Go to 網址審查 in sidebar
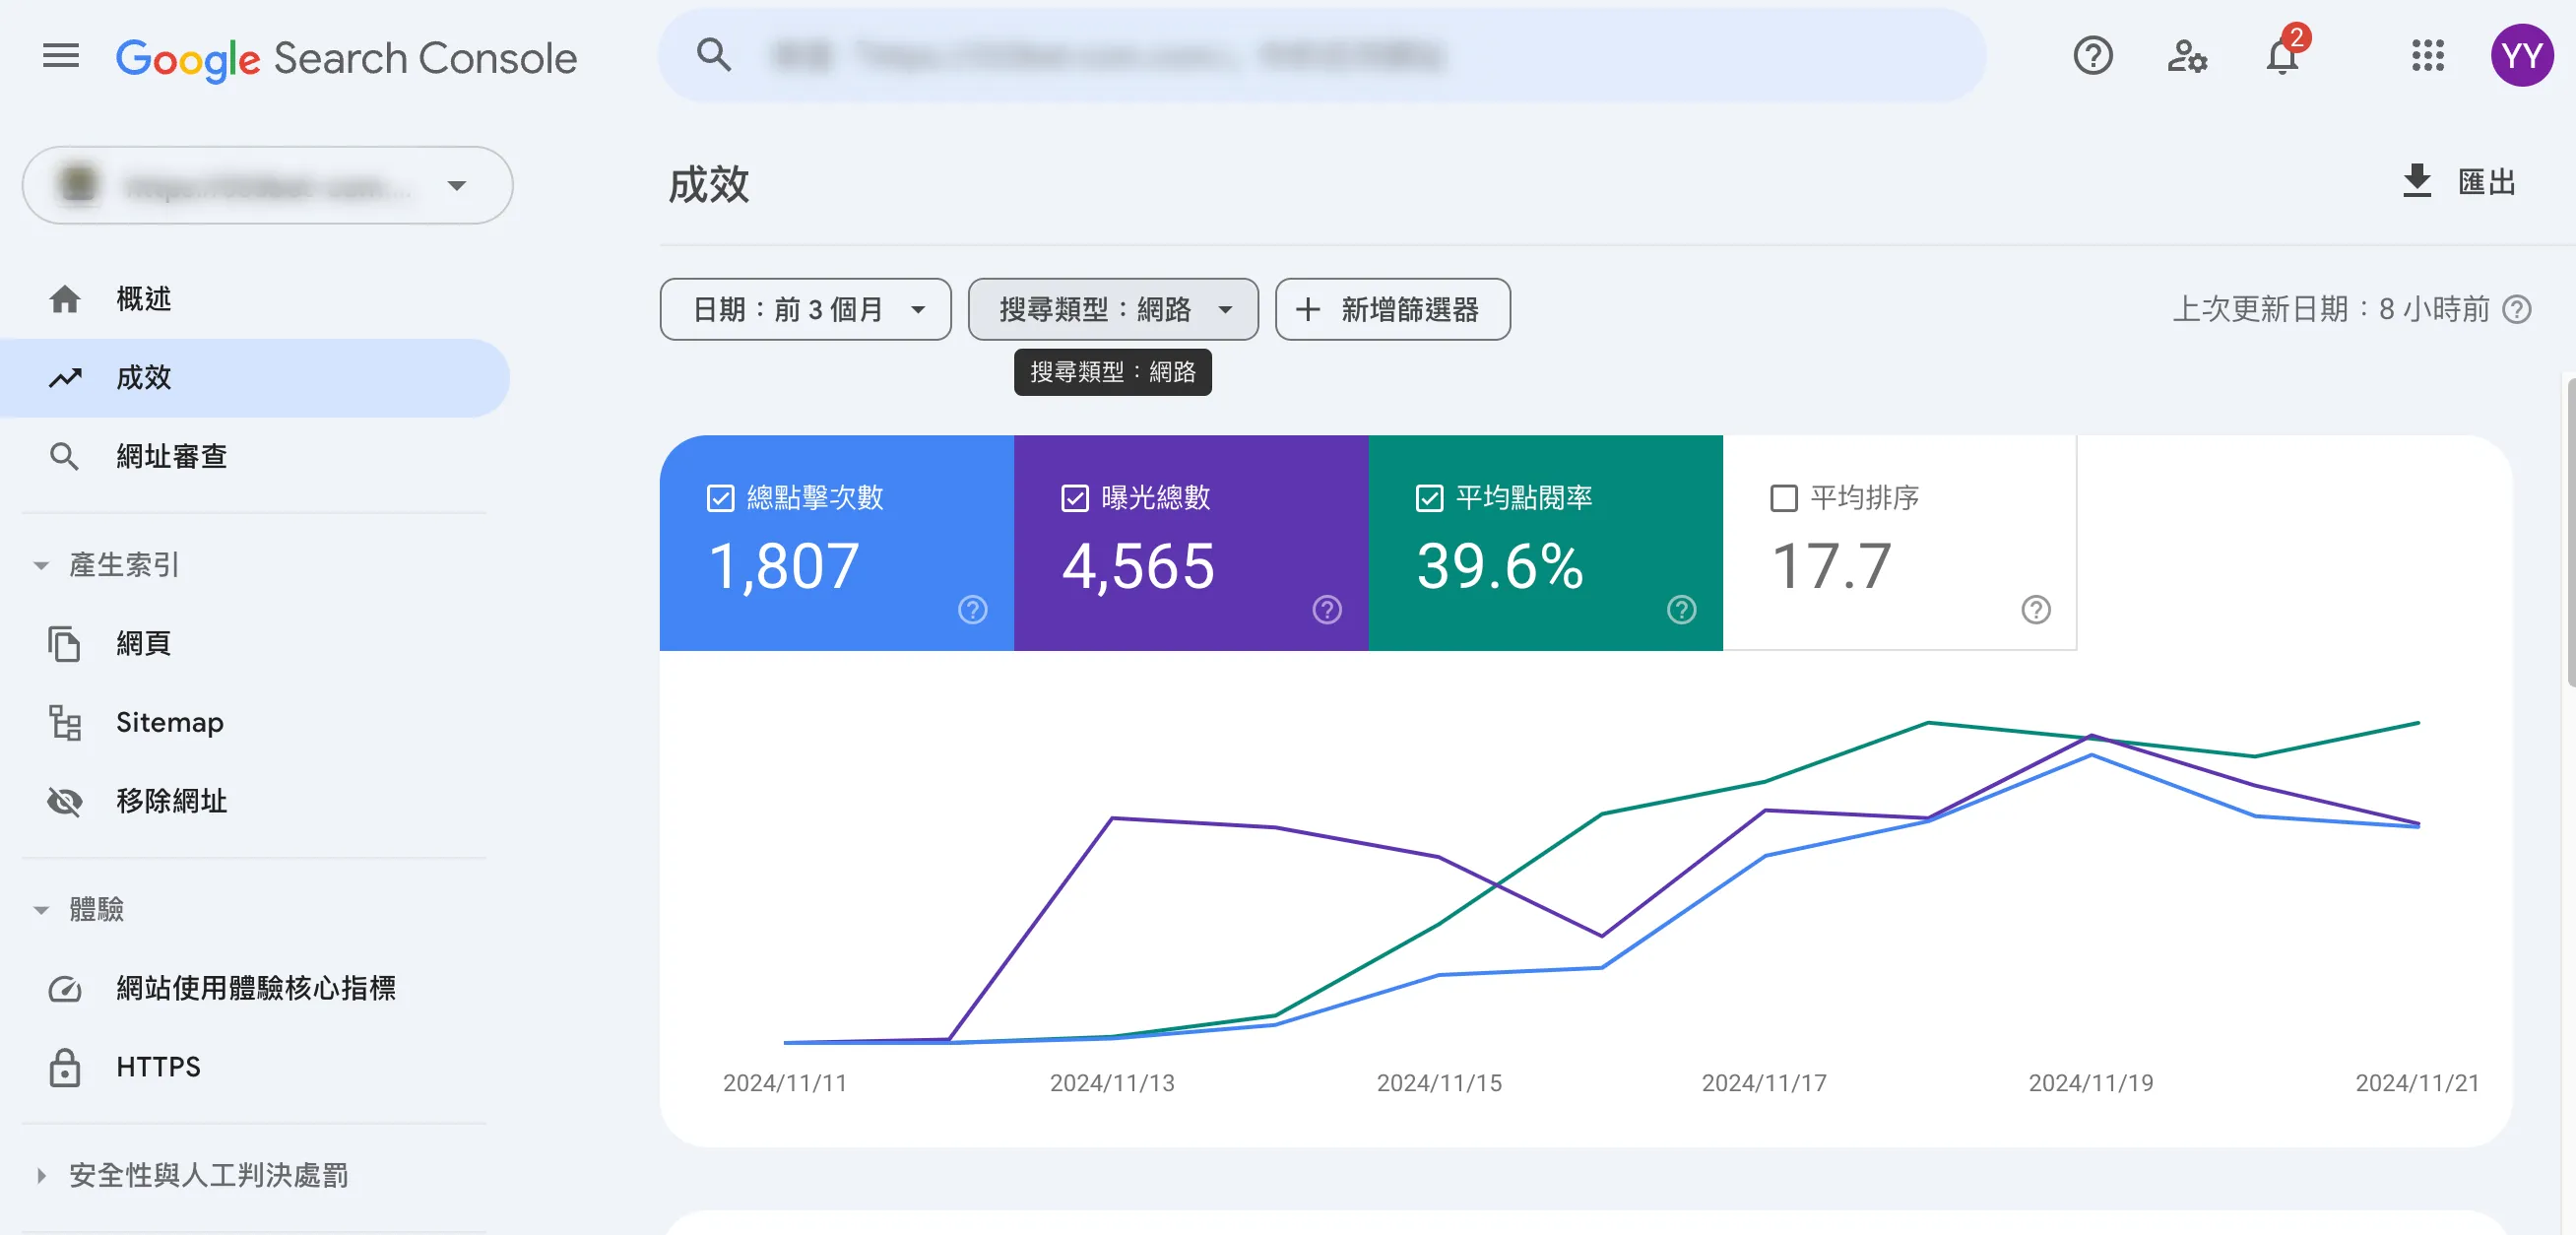 pyautogui.click(x=170, y=457)
